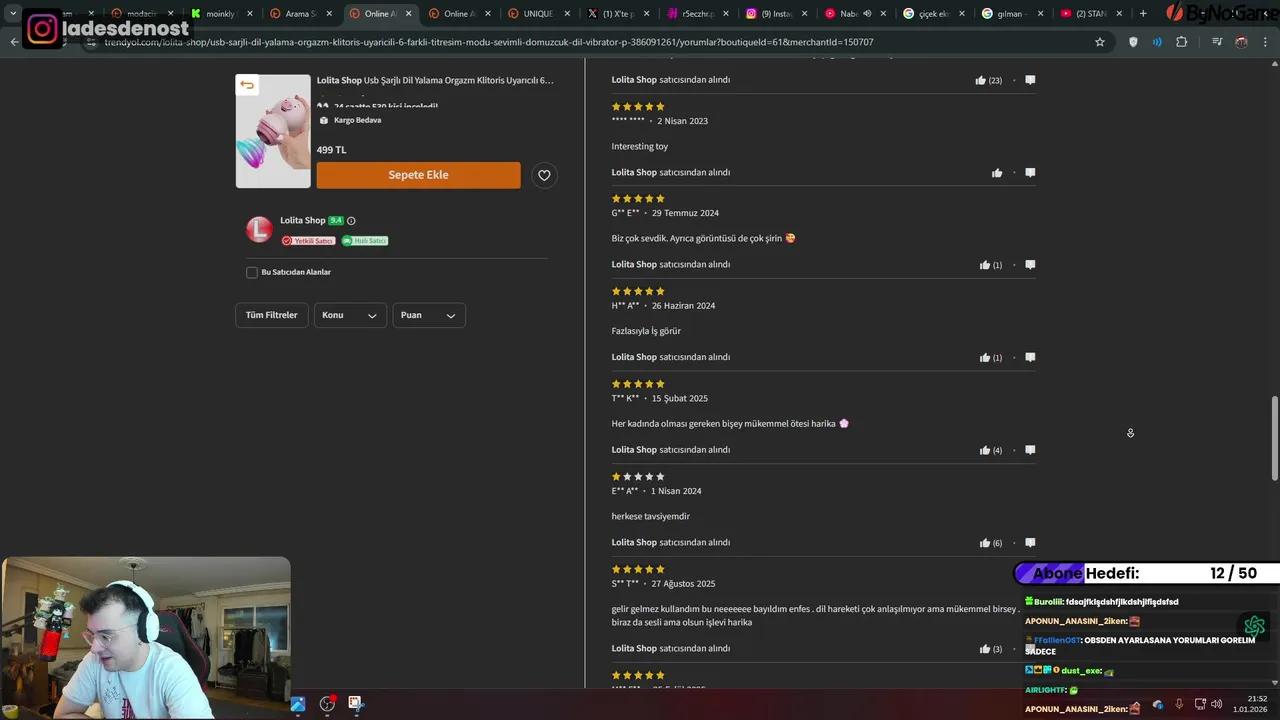The image size is (1280, 720).
Task: Open tab search dropdown at tab bar start
Action: (13, 14)
